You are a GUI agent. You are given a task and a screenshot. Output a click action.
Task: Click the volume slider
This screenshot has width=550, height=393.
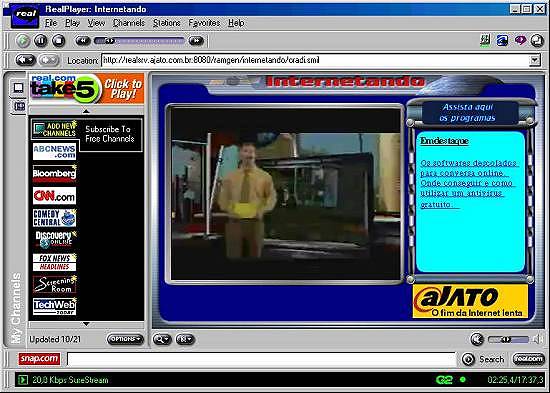tap(508, 340)
